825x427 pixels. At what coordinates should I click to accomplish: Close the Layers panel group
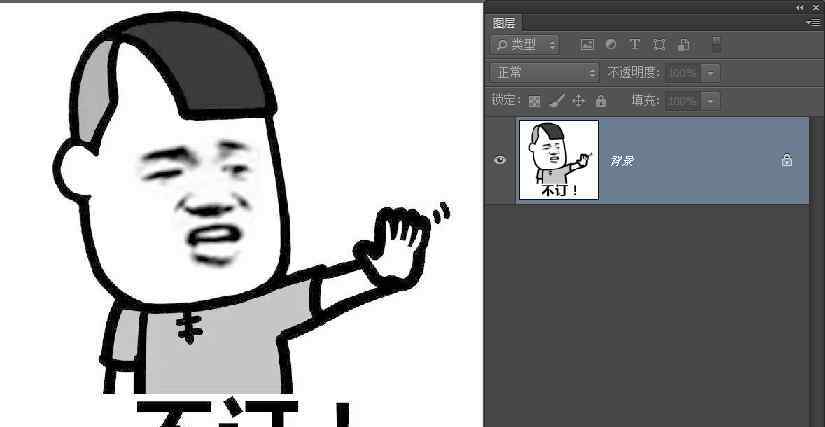pyautogui.click(x=816, y=7)
